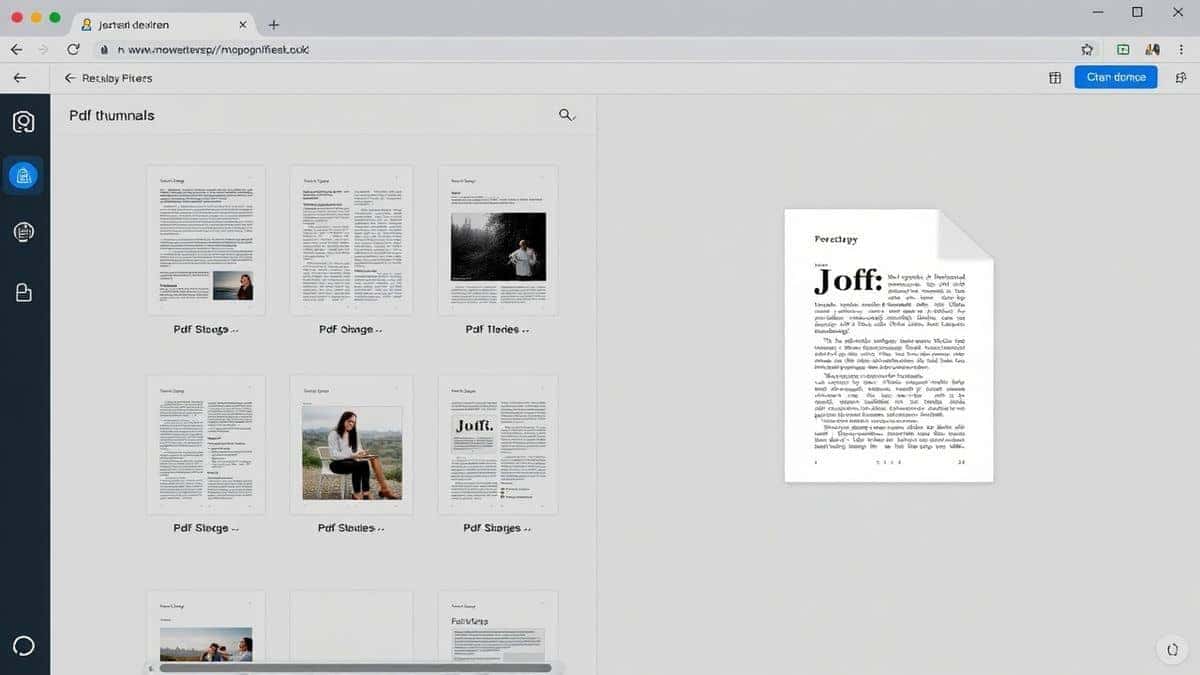Click the app back arrow above the sidebar
1200x675 pixels.
click(x=19, y=77)
